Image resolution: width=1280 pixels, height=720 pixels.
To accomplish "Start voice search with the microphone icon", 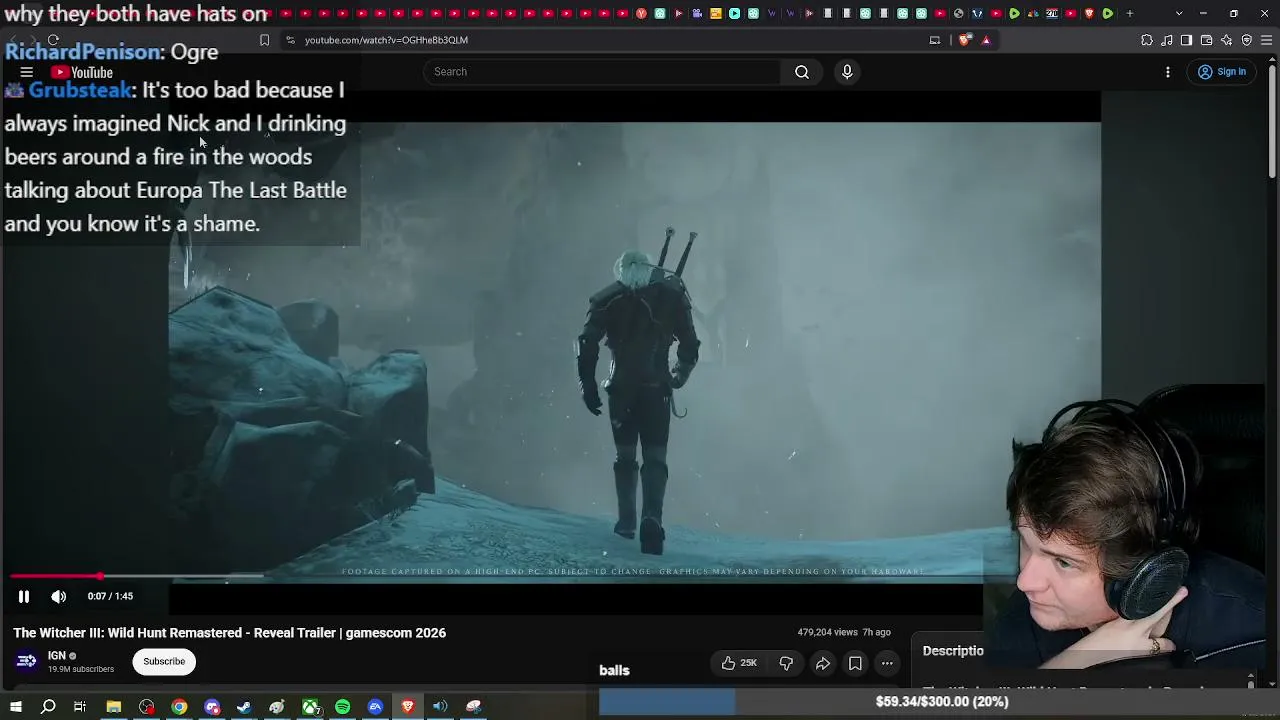I will pos(847,72).
